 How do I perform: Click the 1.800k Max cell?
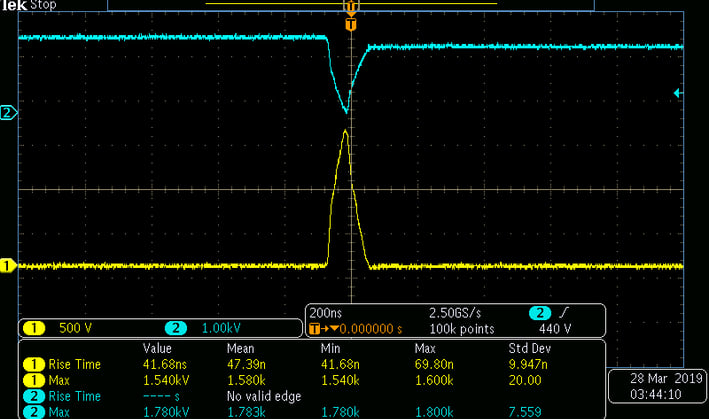coord(434,412)
